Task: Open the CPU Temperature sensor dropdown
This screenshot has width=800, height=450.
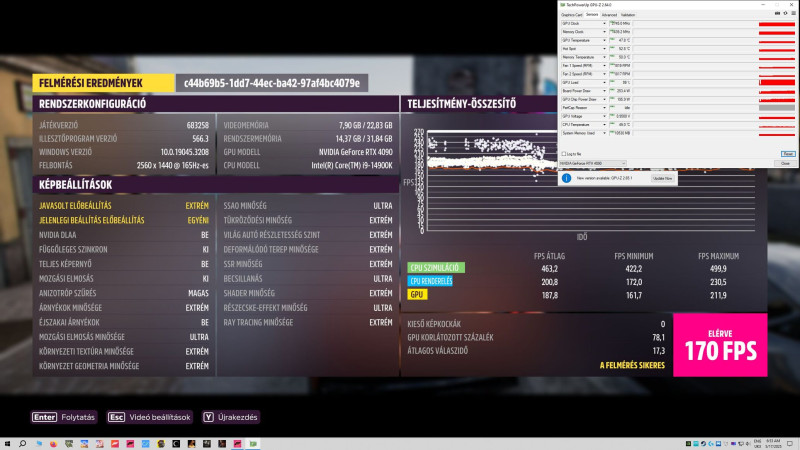Action: click(604, 124)
